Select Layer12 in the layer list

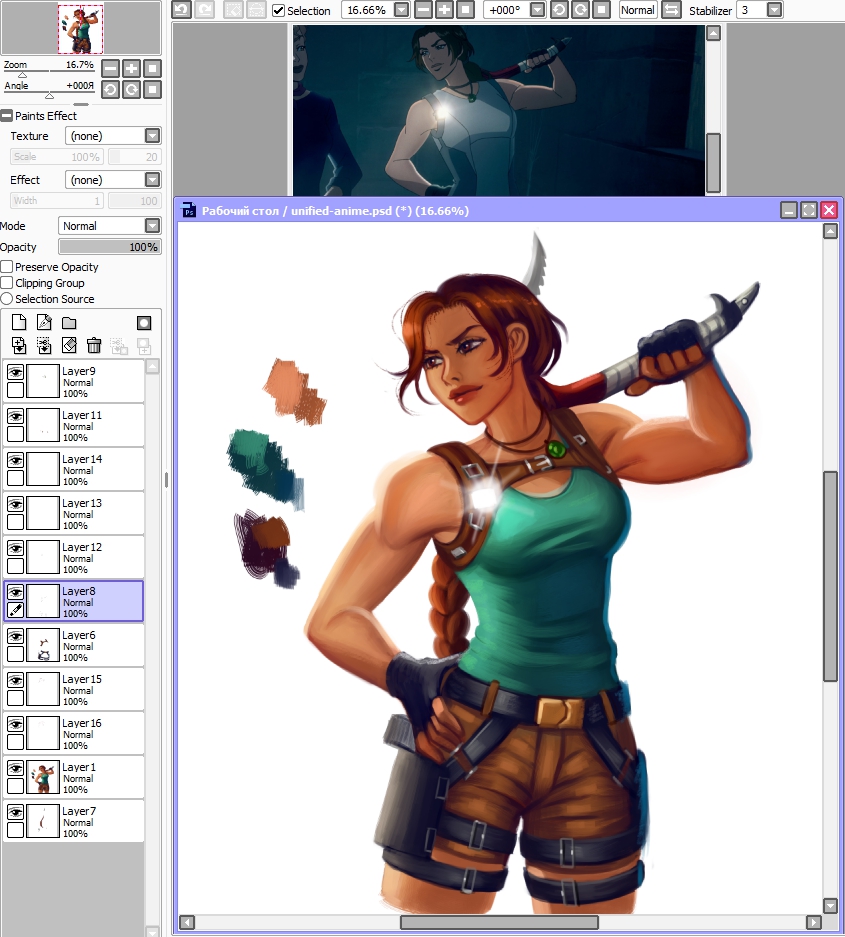[x=74, y=557]
